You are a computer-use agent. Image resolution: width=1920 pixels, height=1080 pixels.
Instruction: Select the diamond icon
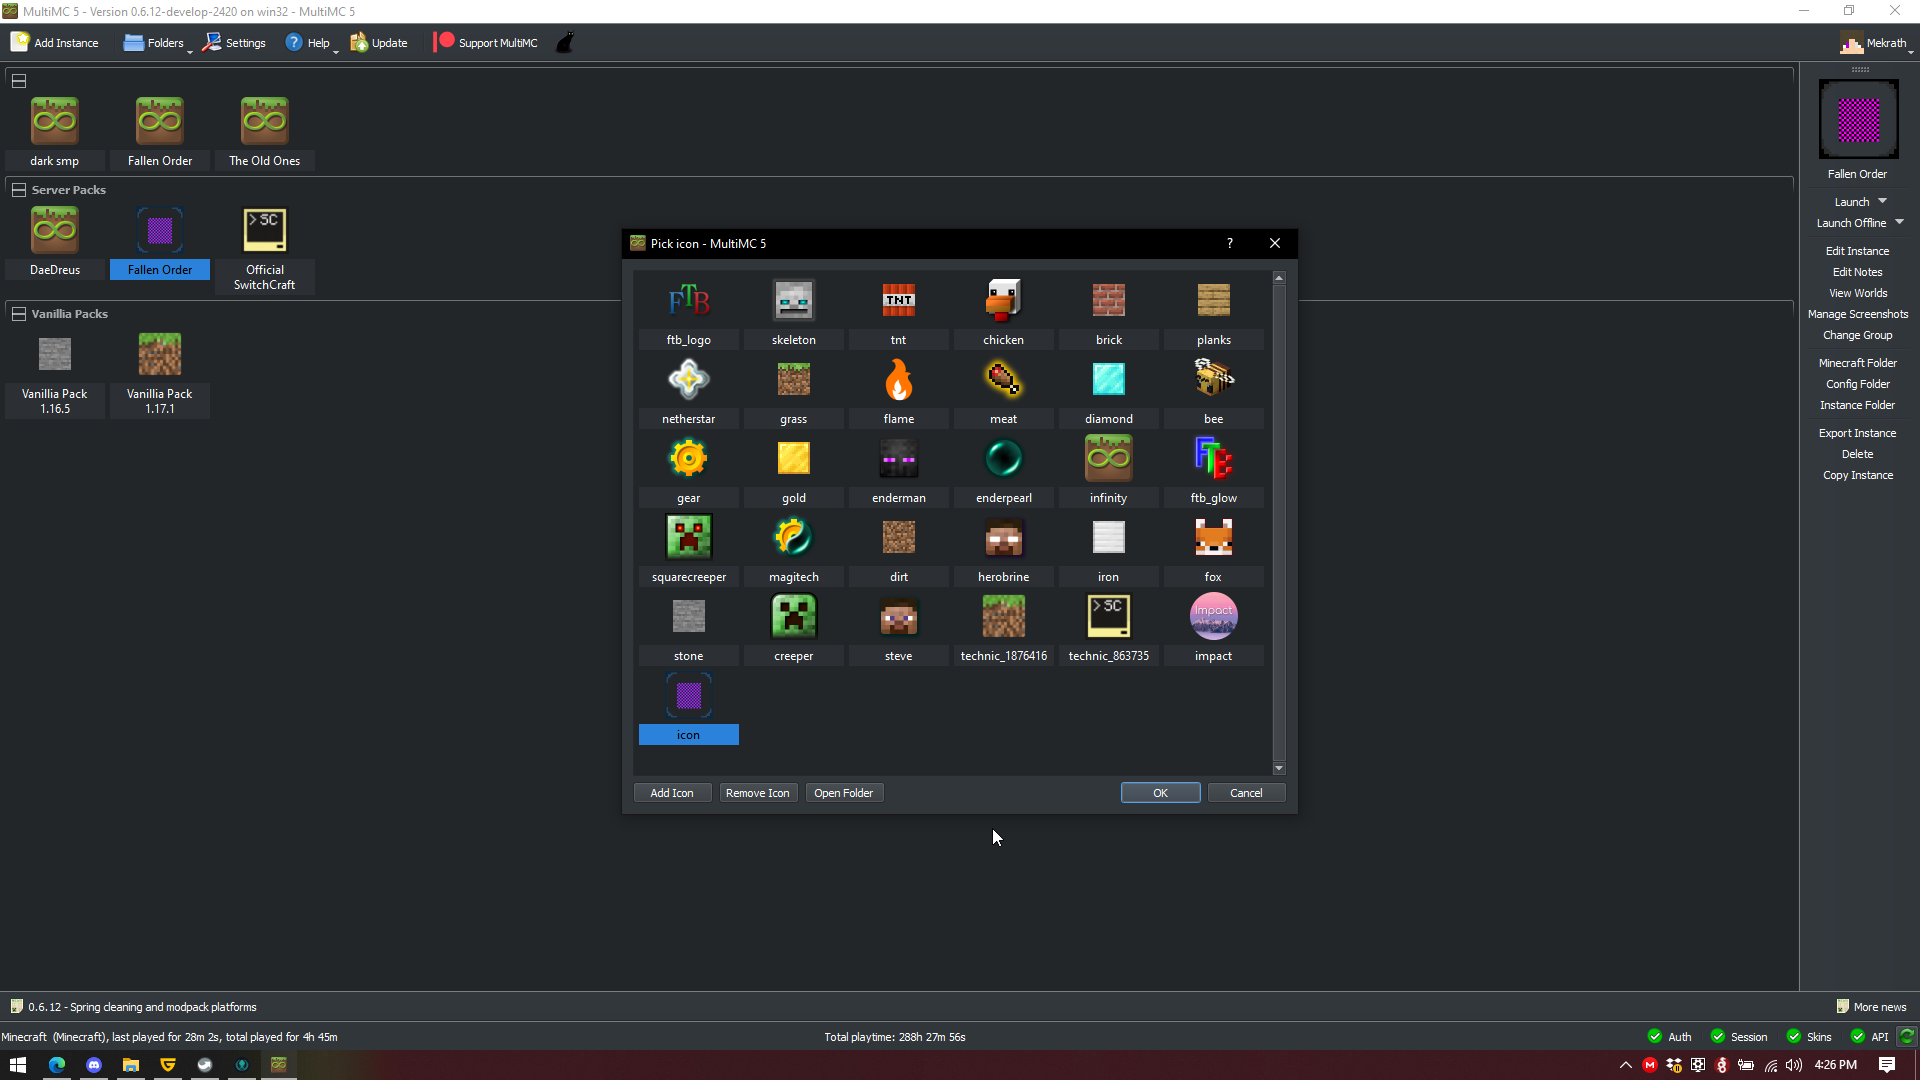click(x=1108, y=379)
